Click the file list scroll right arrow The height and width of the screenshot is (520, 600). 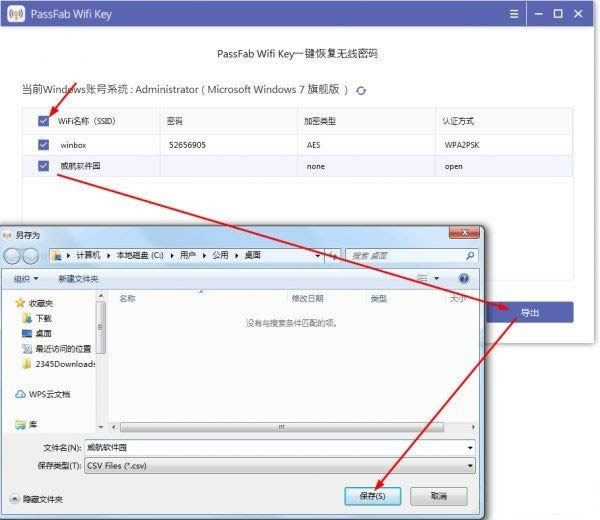point(473,427)
